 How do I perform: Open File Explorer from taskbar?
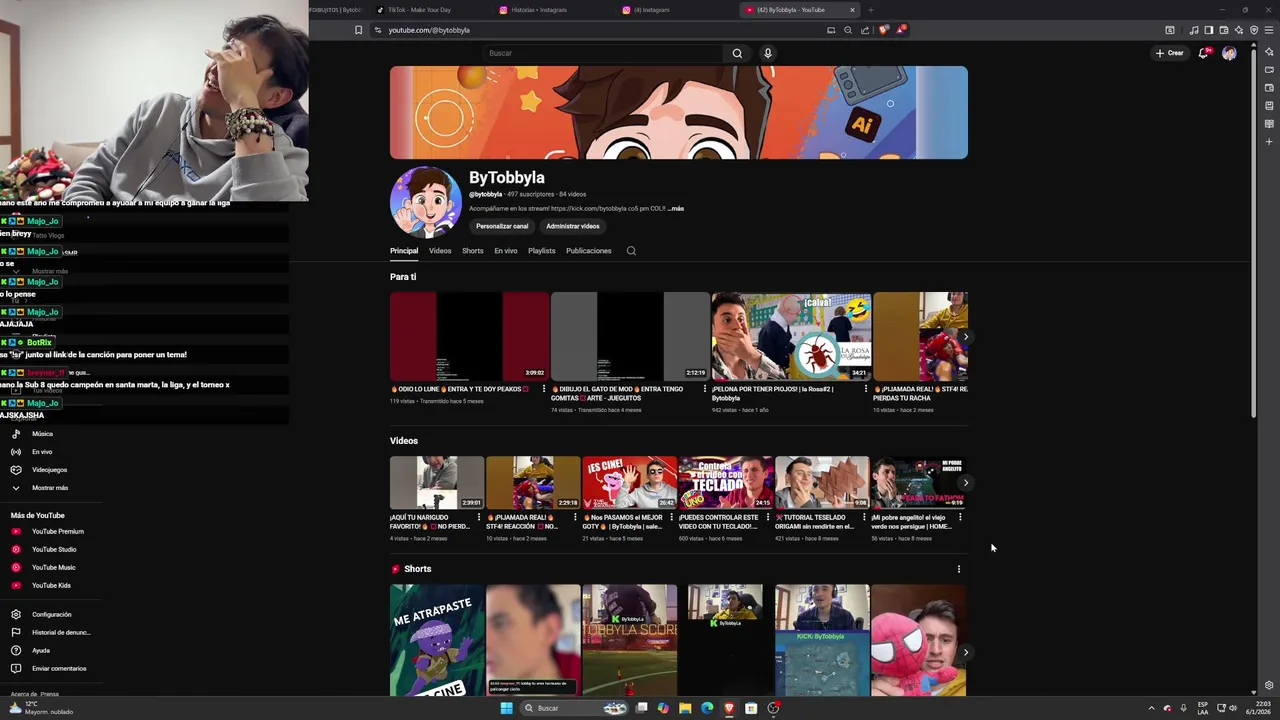(685, 708)
